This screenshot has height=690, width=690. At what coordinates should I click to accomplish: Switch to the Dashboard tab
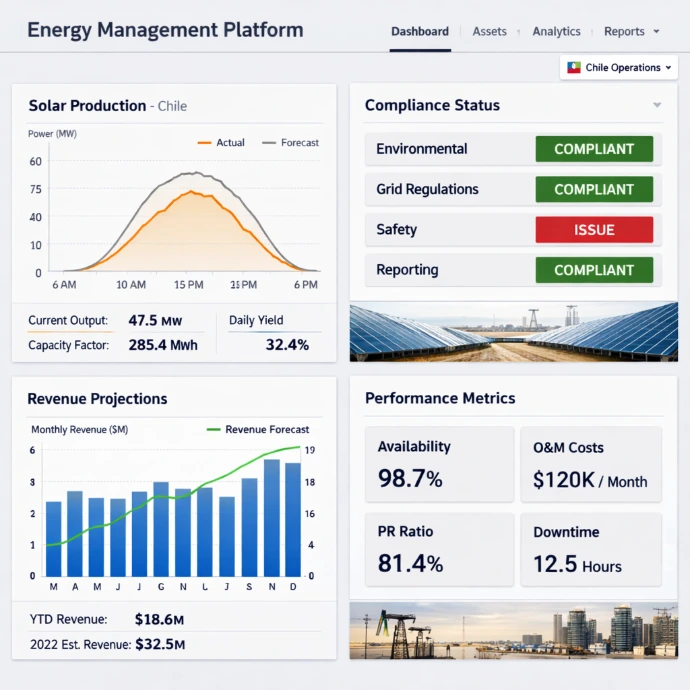[x=420, y=32]
